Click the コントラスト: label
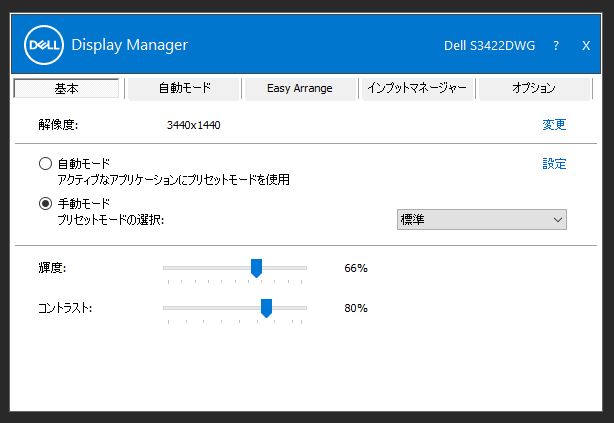The image size is (614, 423). point(65,308)
